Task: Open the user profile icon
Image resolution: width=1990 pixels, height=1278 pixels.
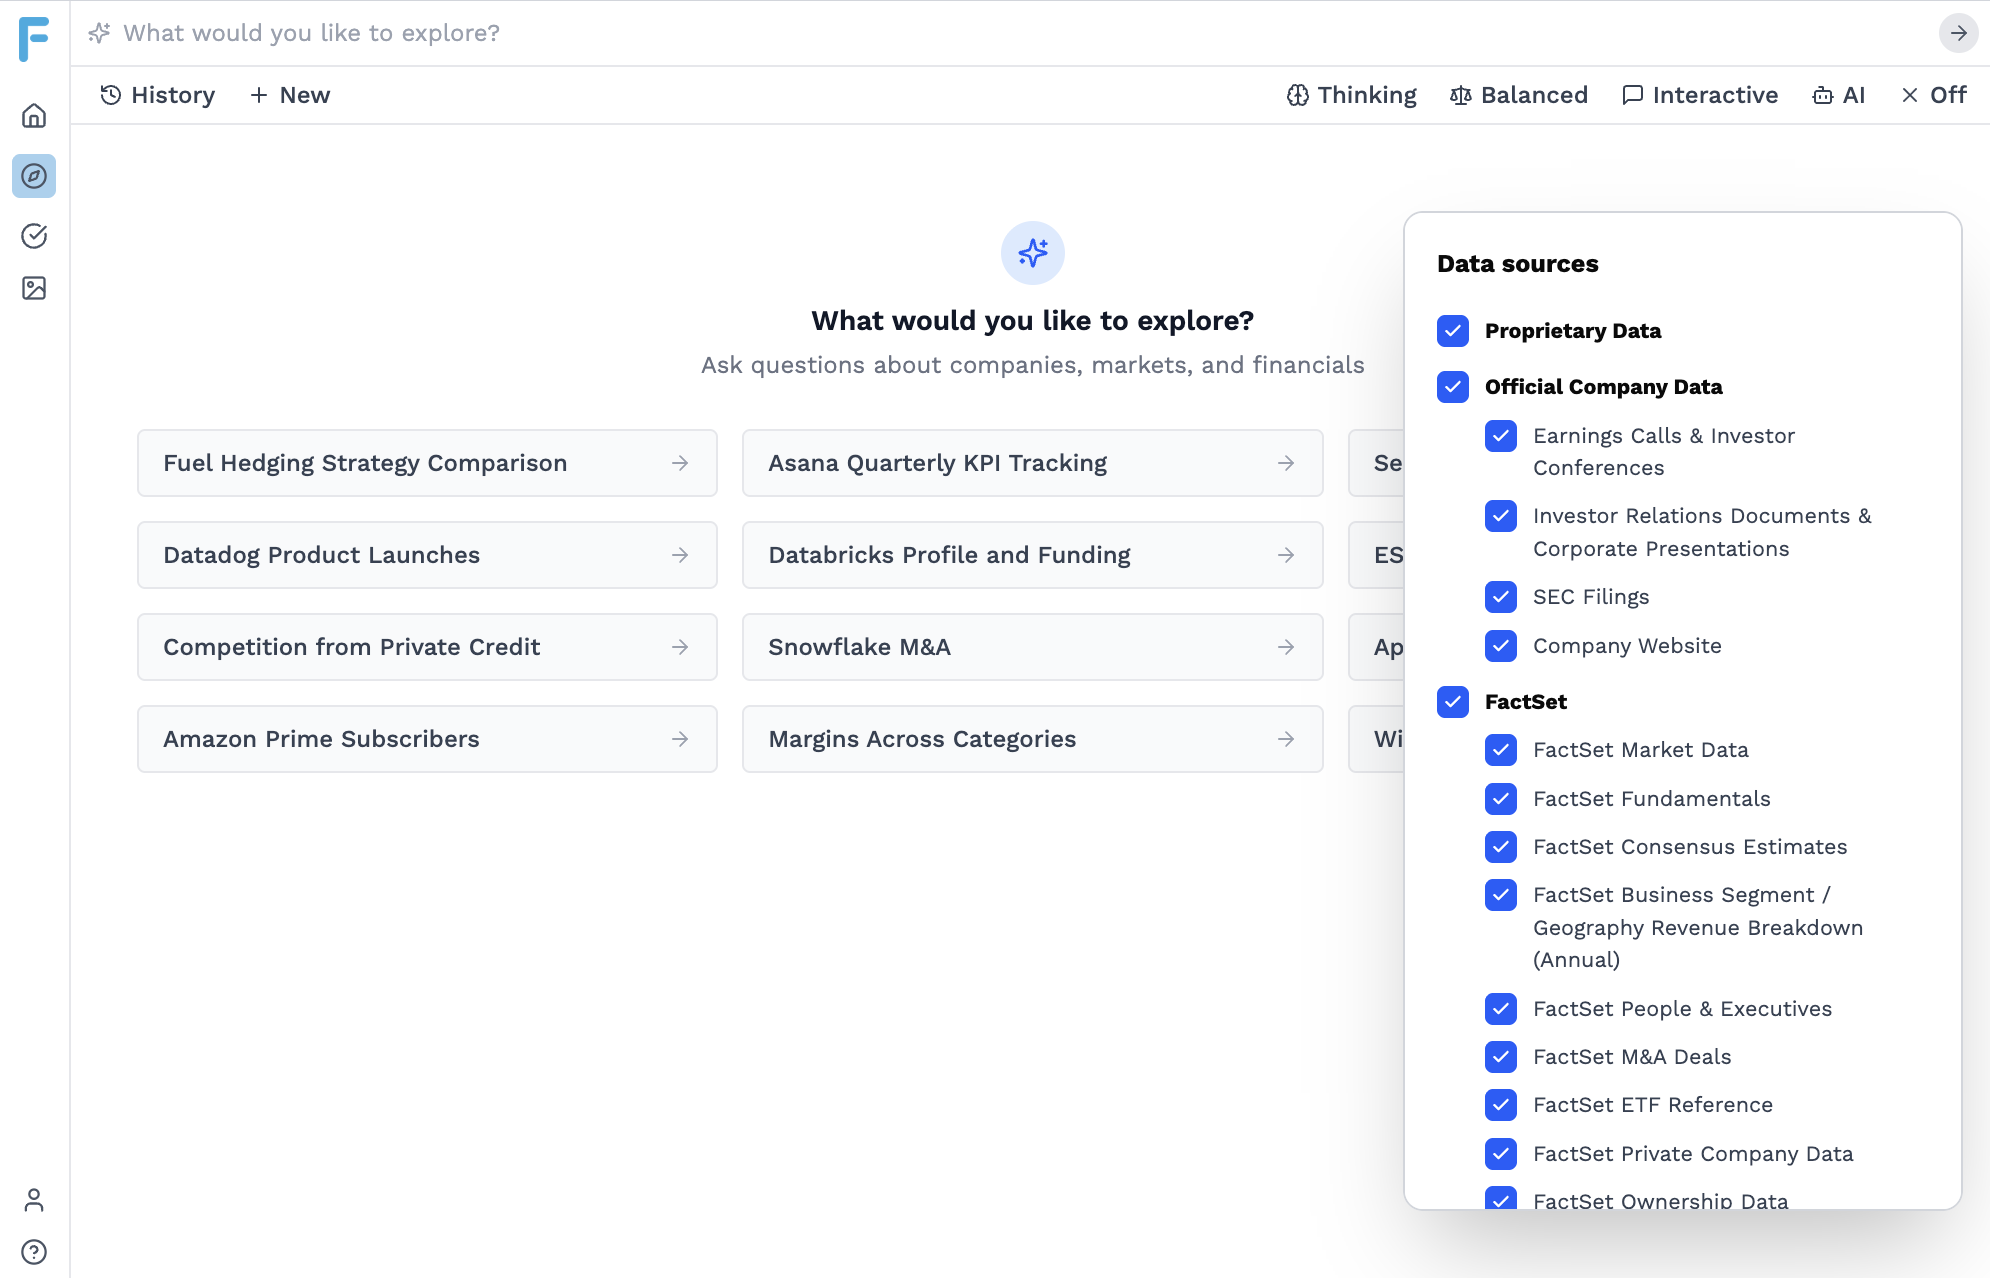Action: pos(34,1200)
